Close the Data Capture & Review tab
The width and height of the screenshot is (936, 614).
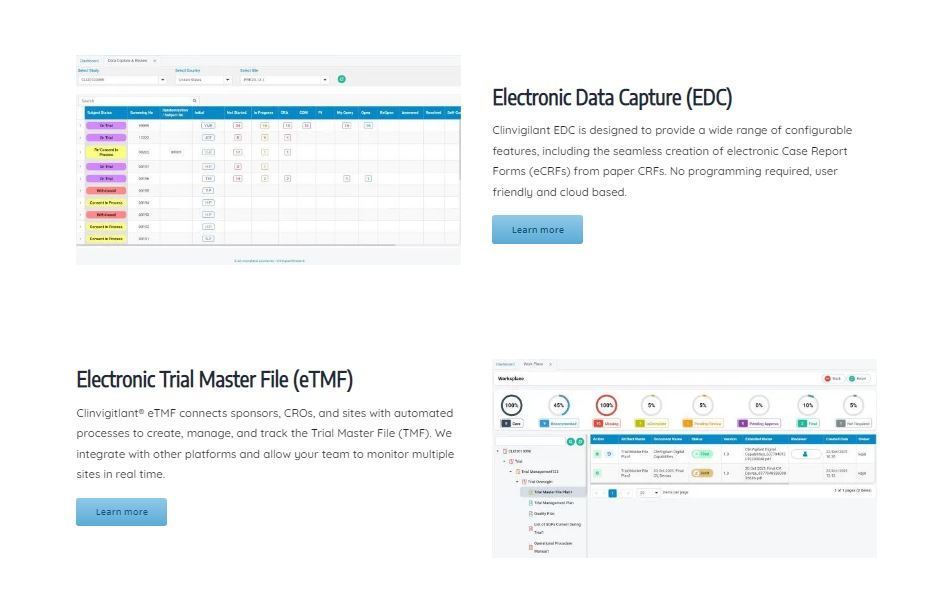[x=155, y=61]
